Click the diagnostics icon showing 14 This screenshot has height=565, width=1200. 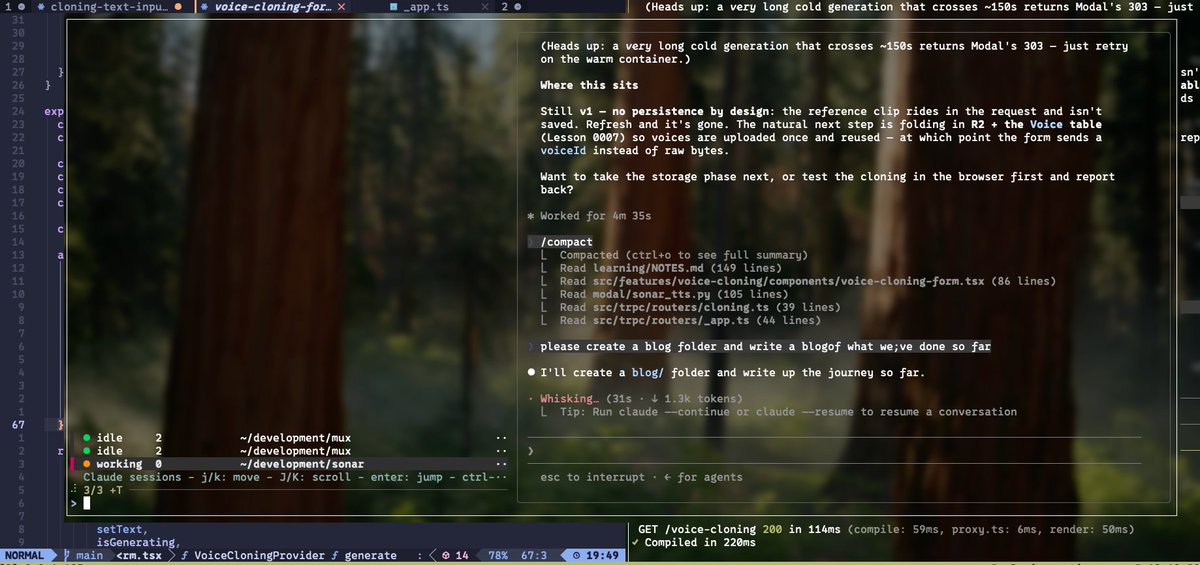[x=447, y=555]
